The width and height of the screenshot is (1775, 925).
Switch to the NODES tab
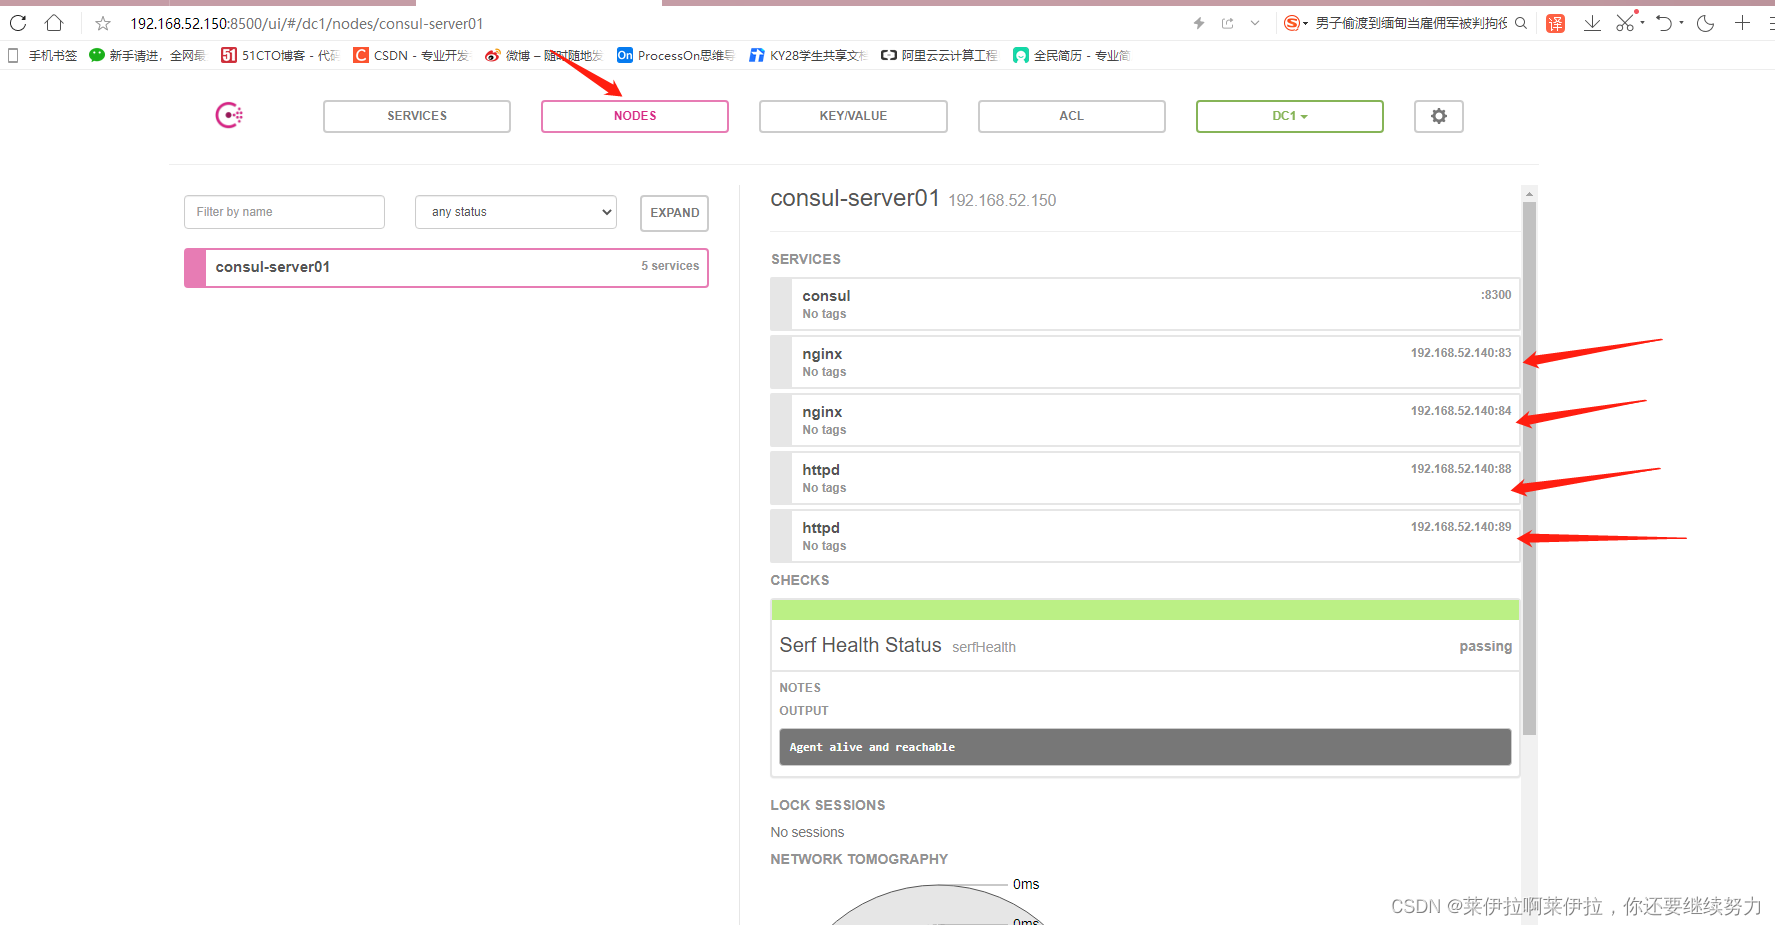(x=635, y=116)
